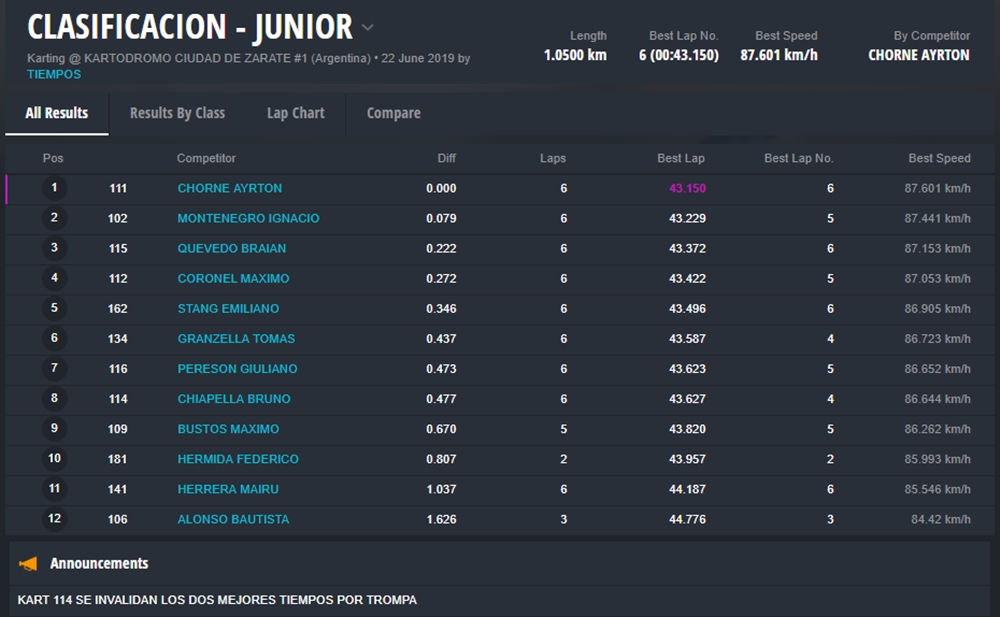Select the Compare tab
This screenshot has height=617, width=1000.
coord(393,113)
